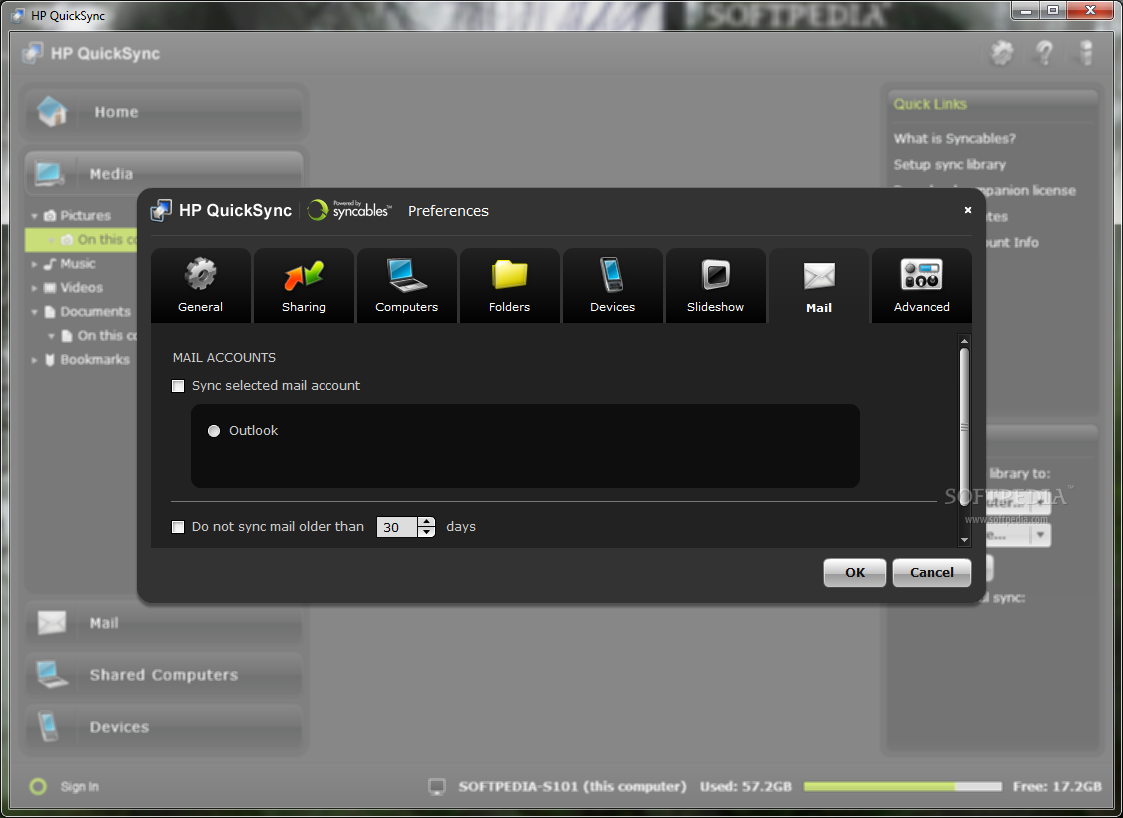This screenshot has height=818, width=1123.
Task: Click the preferences scrollbar down arrow
Action: [x=964, y=539]
